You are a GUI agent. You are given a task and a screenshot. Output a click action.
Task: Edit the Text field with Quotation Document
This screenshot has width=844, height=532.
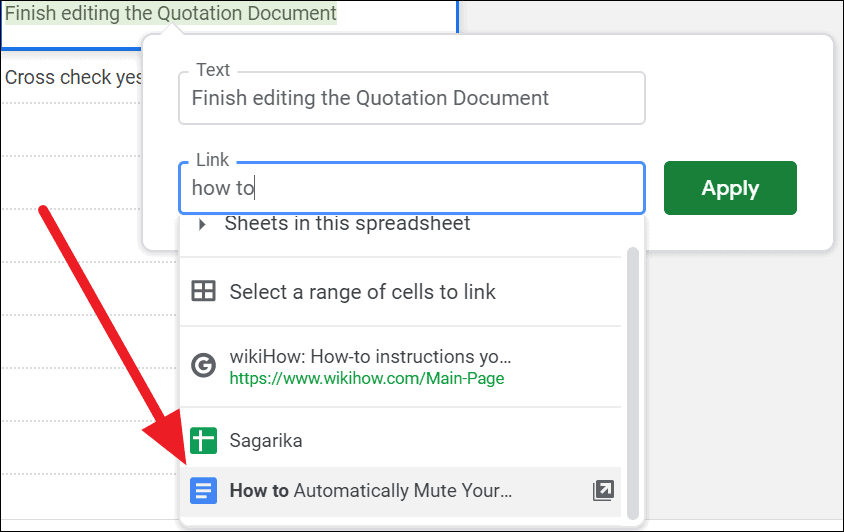412,98
